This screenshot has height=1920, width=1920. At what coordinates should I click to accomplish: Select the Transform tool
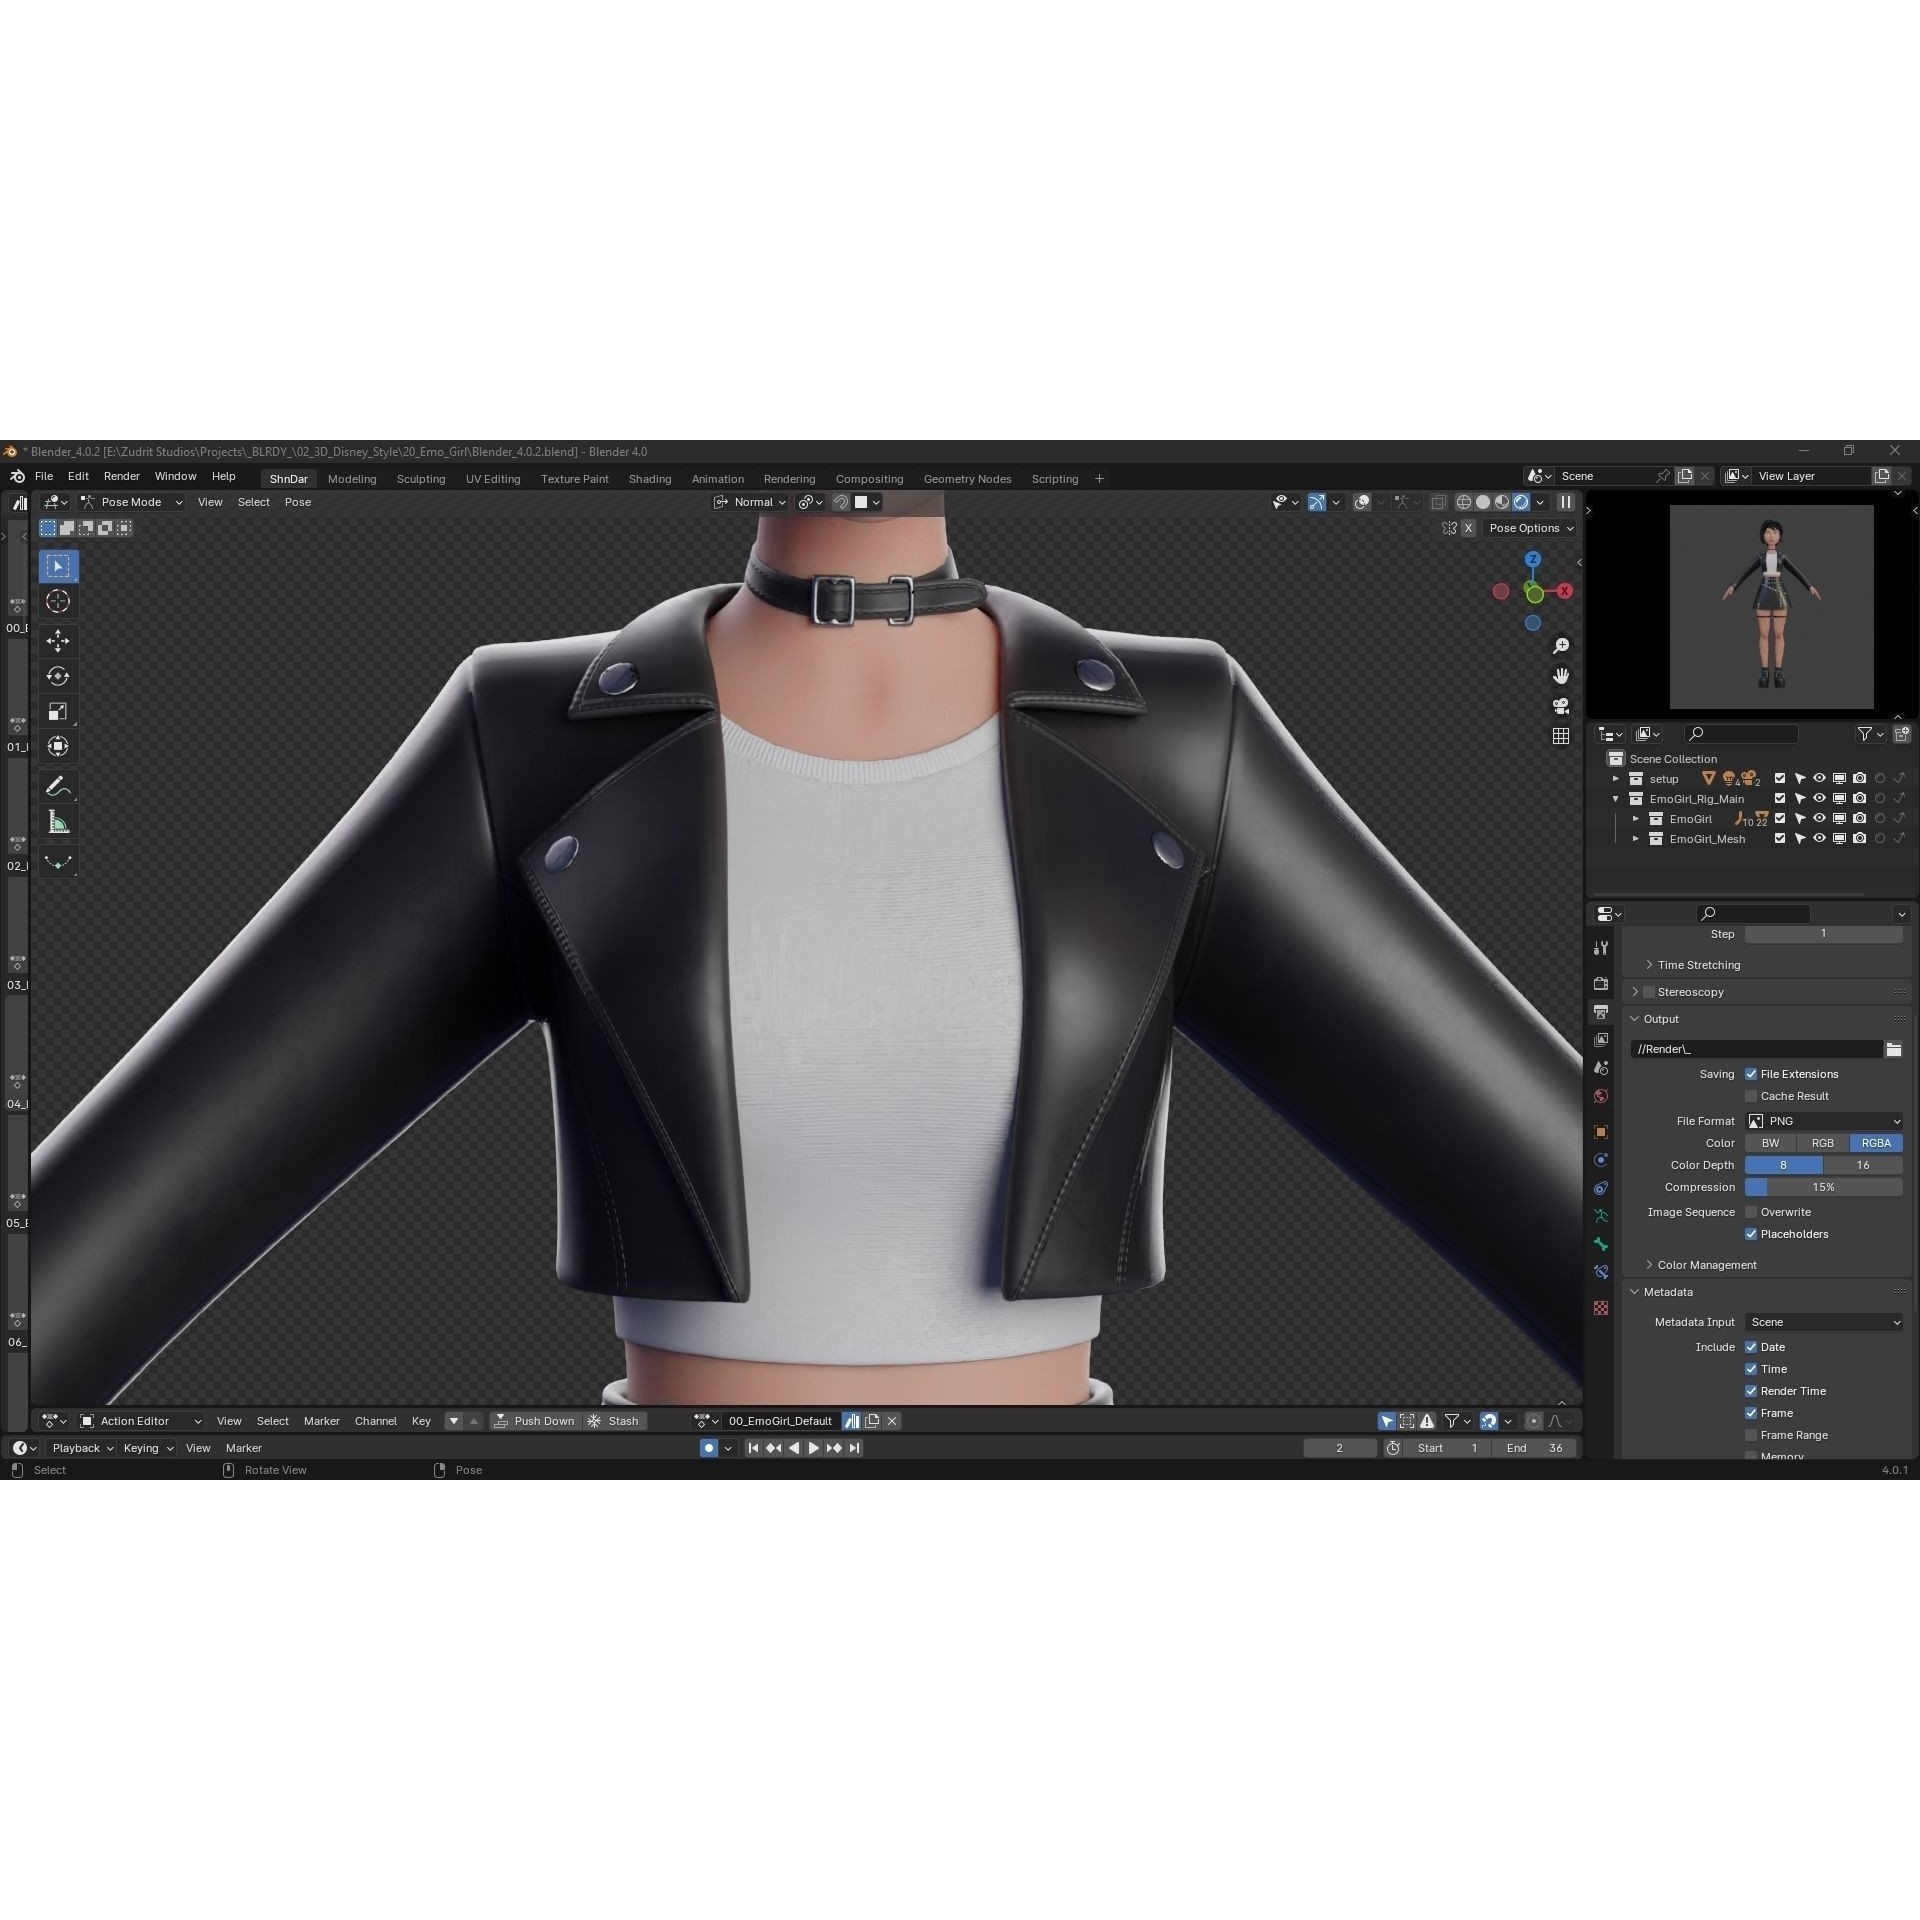click(x=58, y=746)
